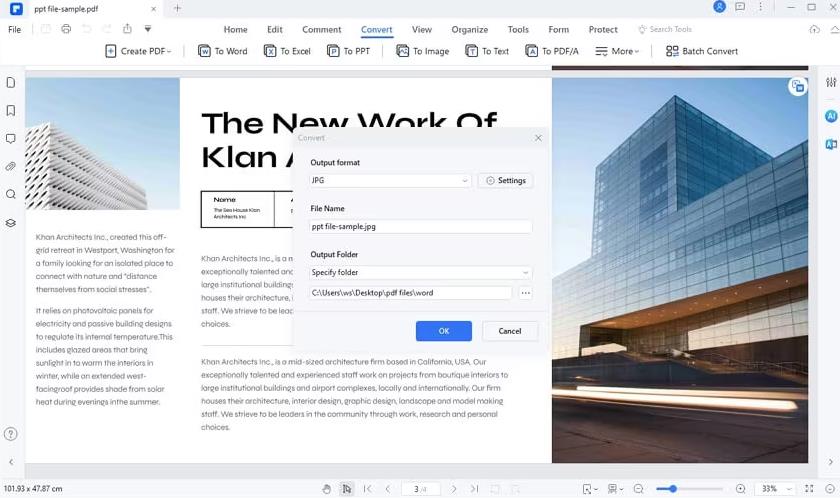Click the zoom in magnifier
This screenshot has height=498, width=840.
740,489
